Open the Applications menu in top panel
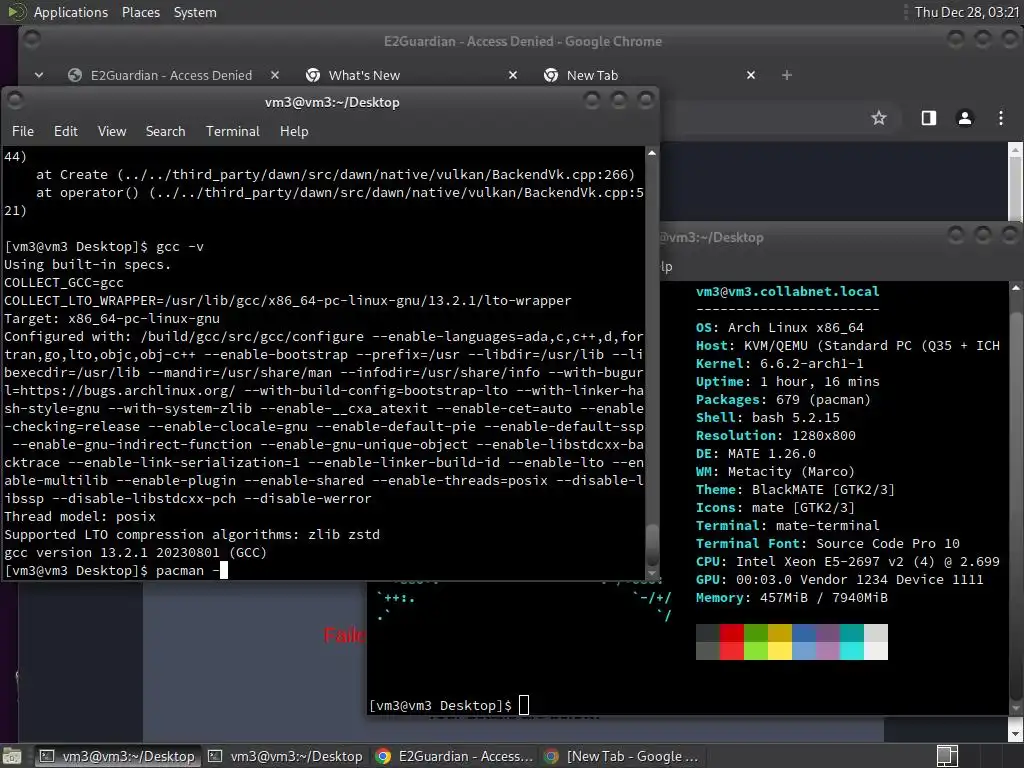Viewport: 1024px width, 768px height. click(71, 12)
